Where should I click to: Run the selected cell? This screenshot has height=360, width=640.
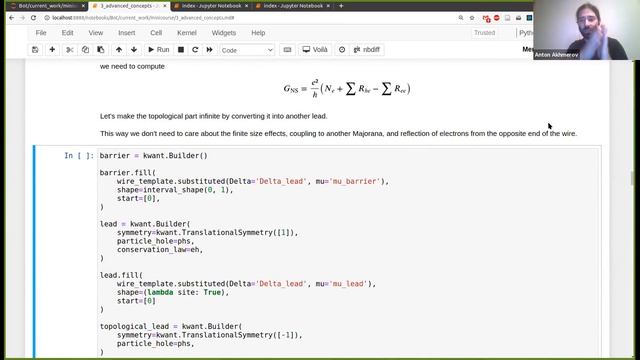click(x=158, y=50)
